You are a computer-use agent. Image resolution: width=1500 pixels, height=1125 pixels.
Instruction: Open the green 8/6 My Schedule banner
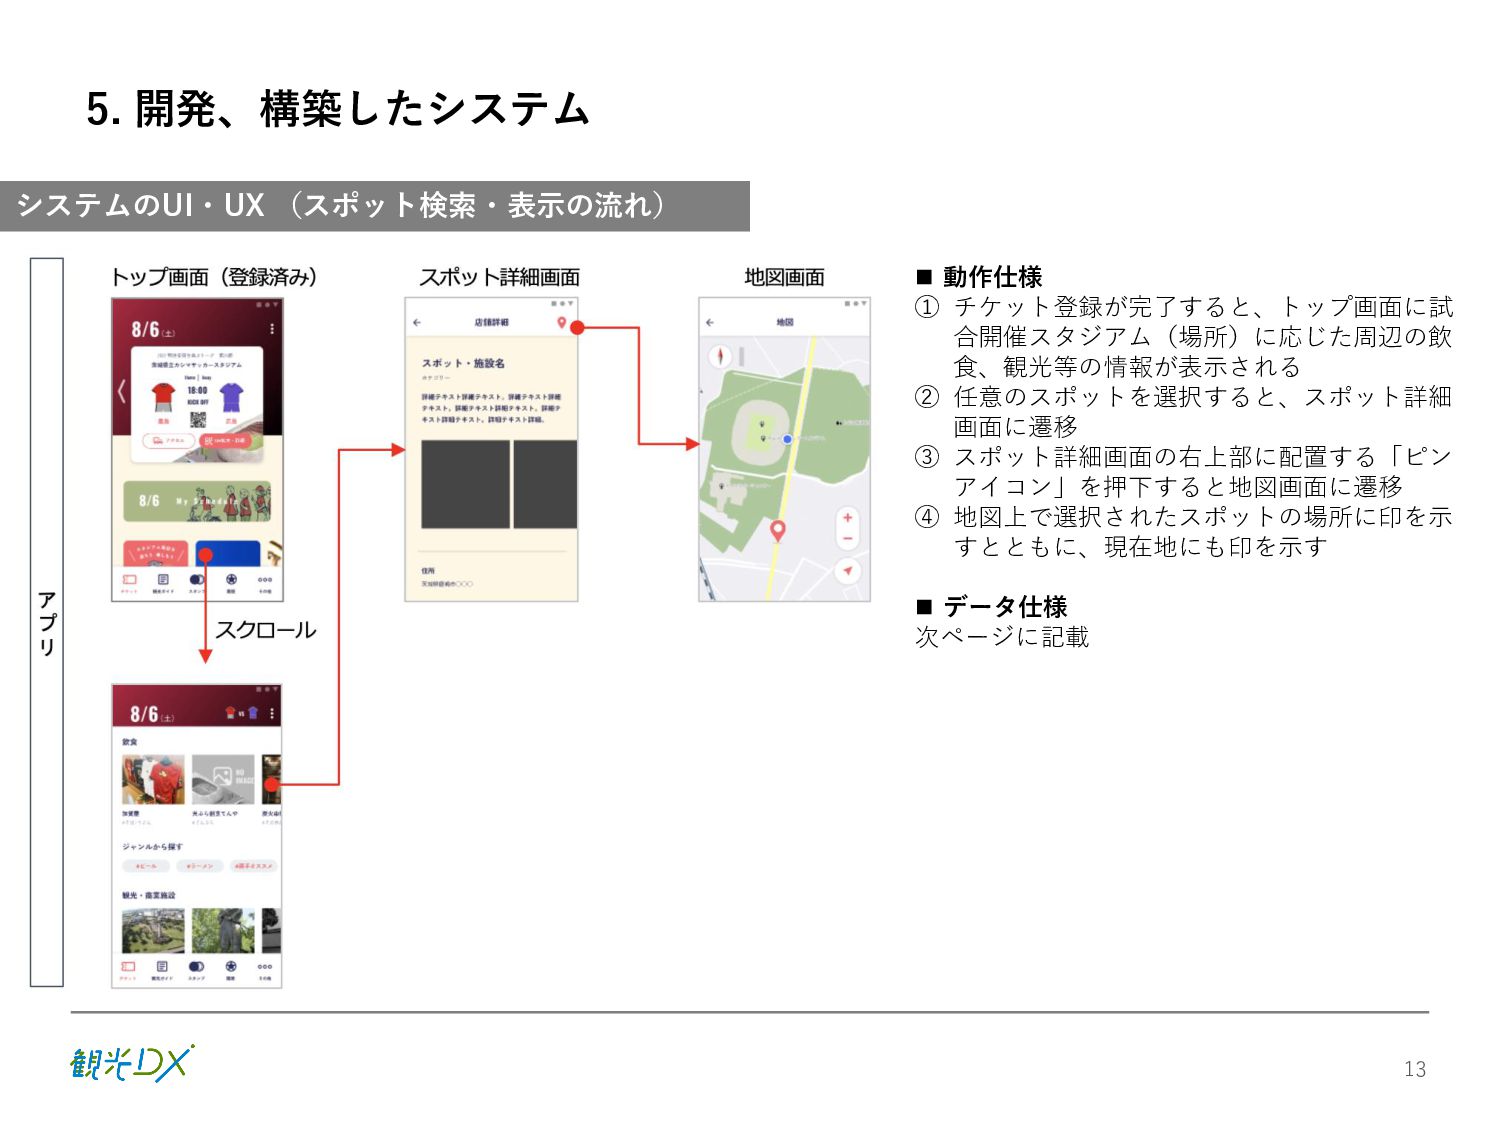click(197, 501)
